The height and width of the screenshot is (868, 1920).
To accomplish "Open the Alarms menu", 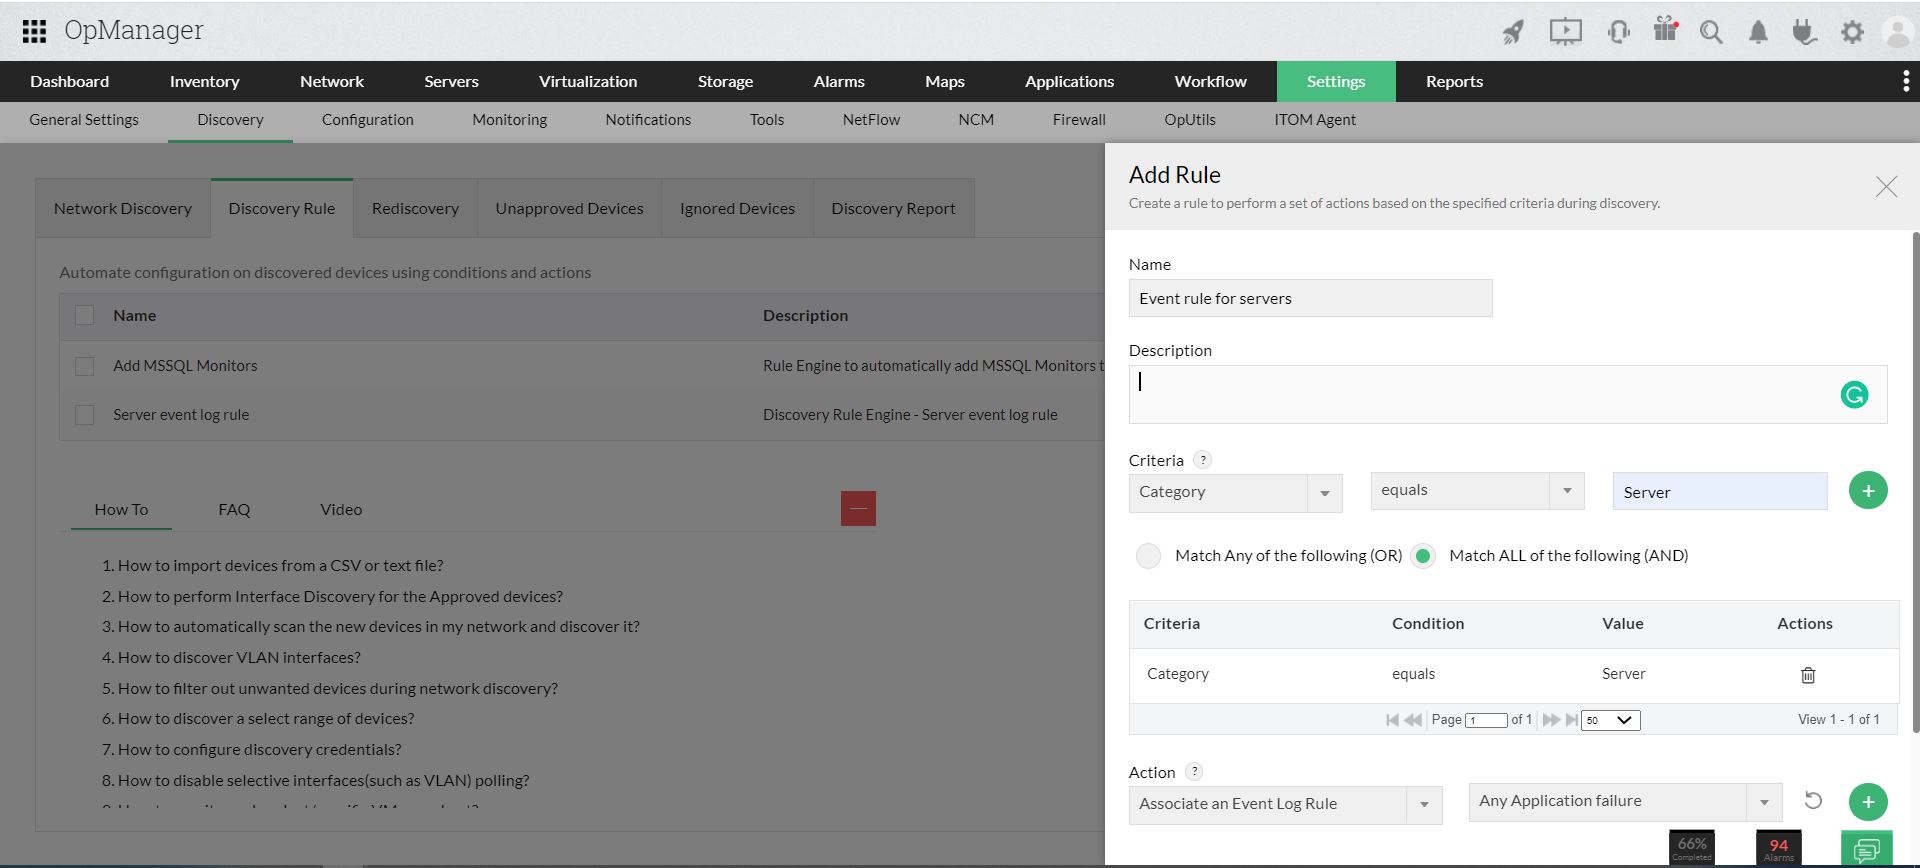I will coord(838,81).
